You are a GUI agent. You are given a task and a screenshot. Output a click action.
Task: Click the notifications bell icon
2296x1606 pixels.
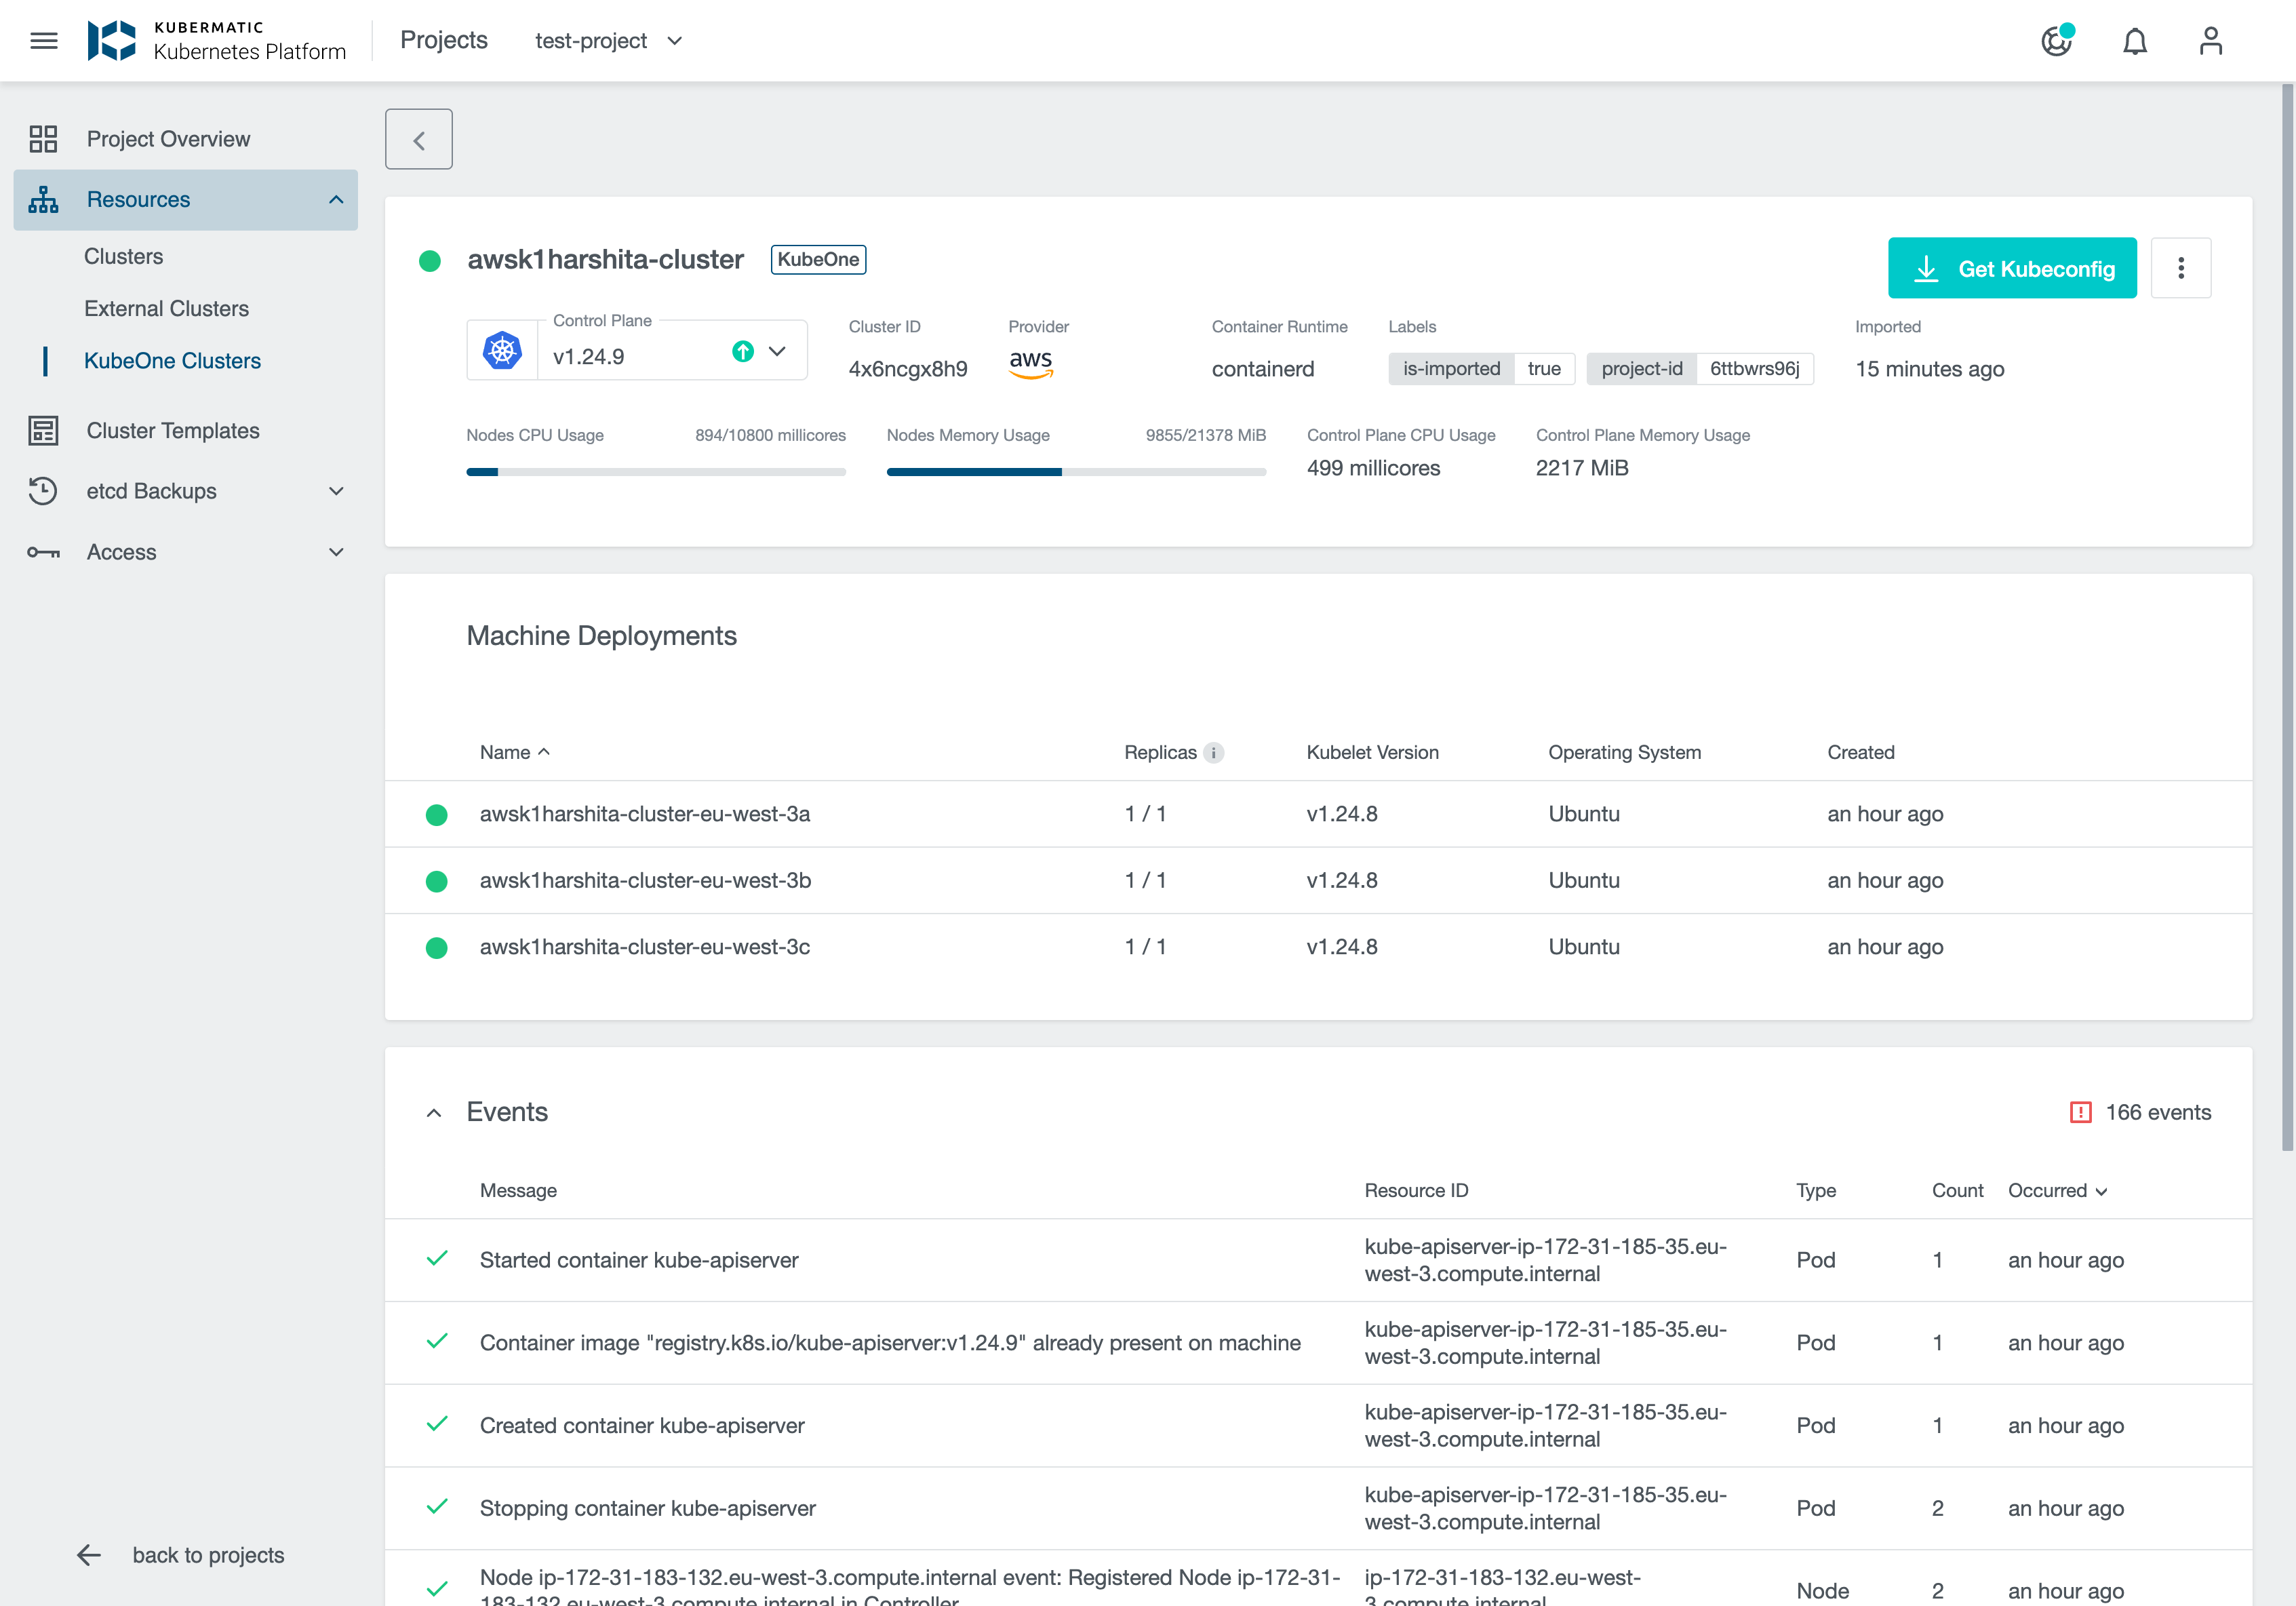(2134, 41)
